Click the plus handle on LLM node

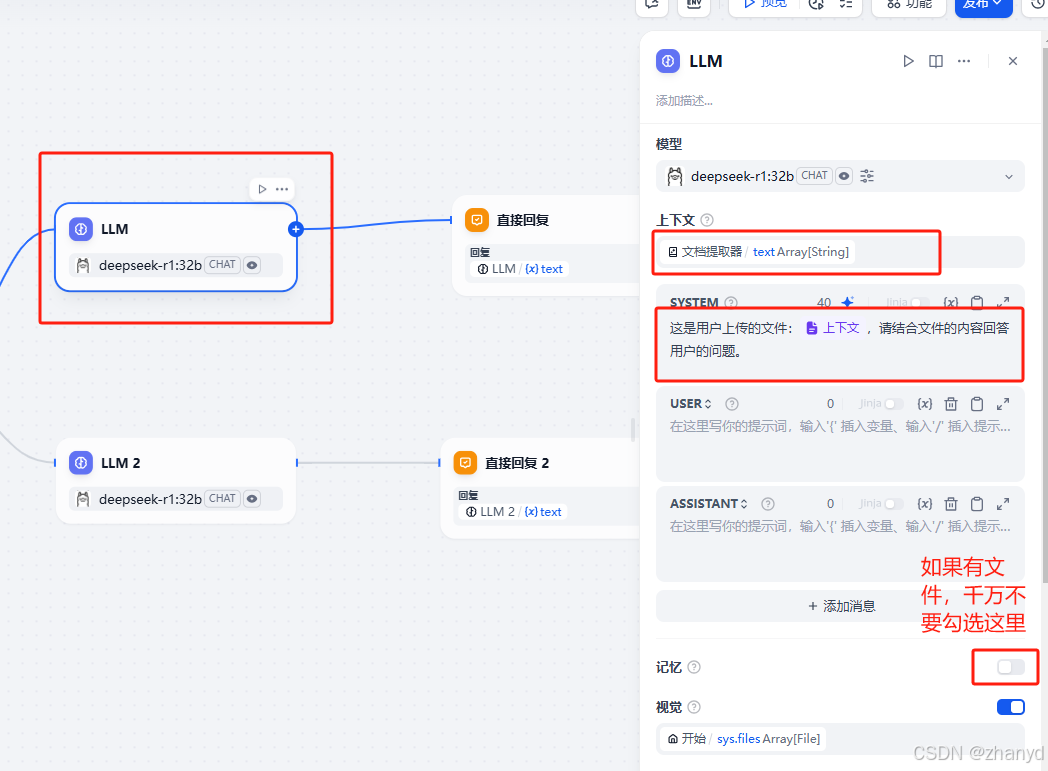click(x=296, y=229)
